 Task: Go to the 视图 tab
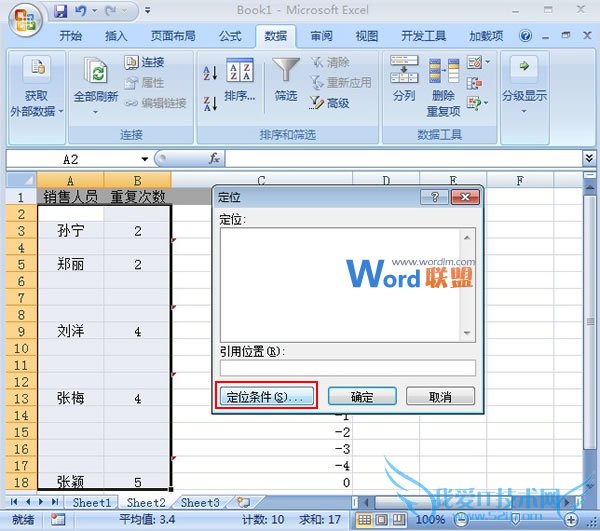click(367, 36)
